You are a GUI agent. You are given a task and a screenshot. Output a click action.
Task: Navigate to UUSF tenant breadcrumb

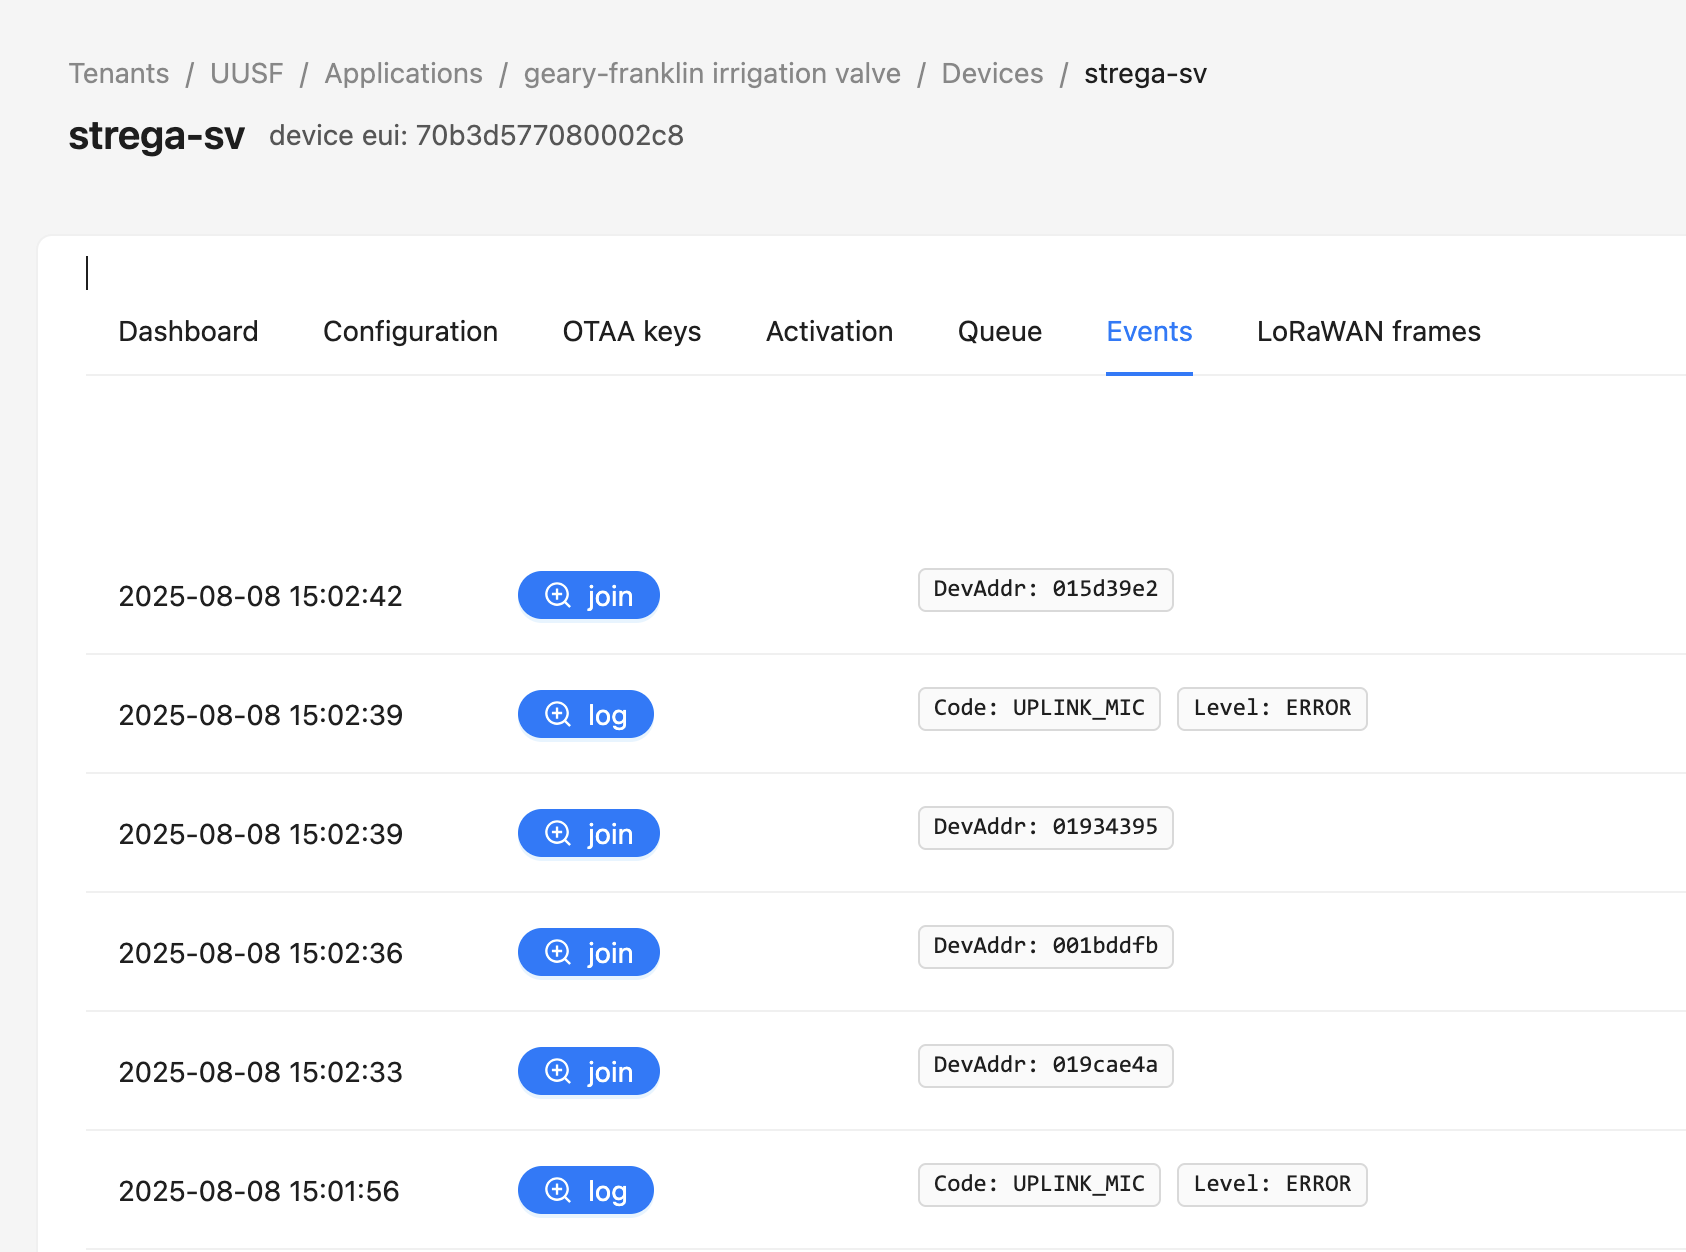point(247,73)
